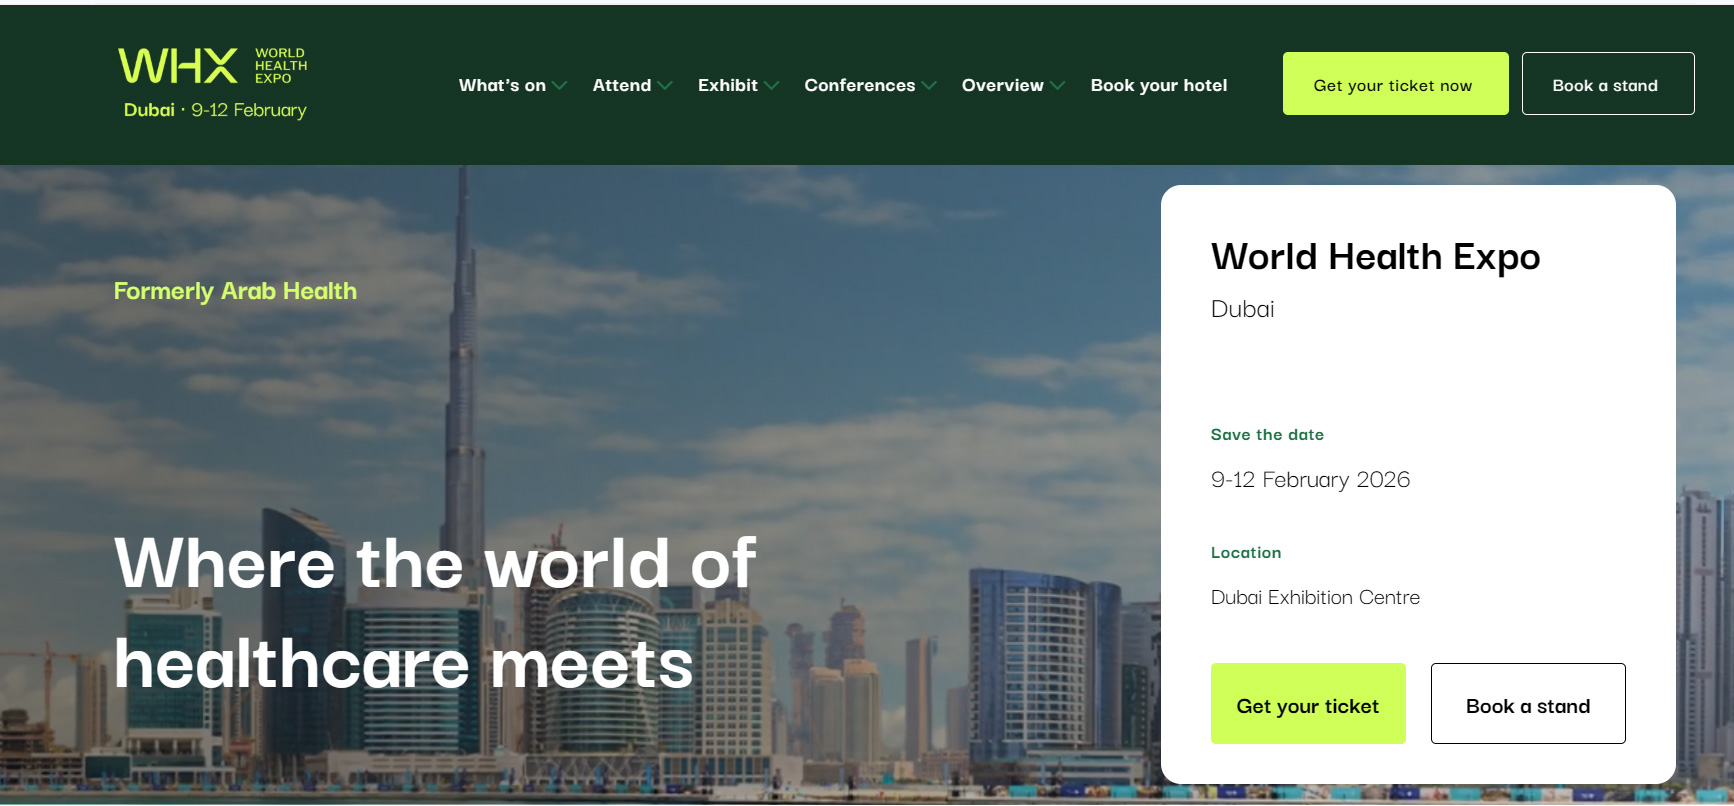Expand the Exhibit dropdown chevron
The width and height of the screenshot is (1734, 806).
[772, 86]
